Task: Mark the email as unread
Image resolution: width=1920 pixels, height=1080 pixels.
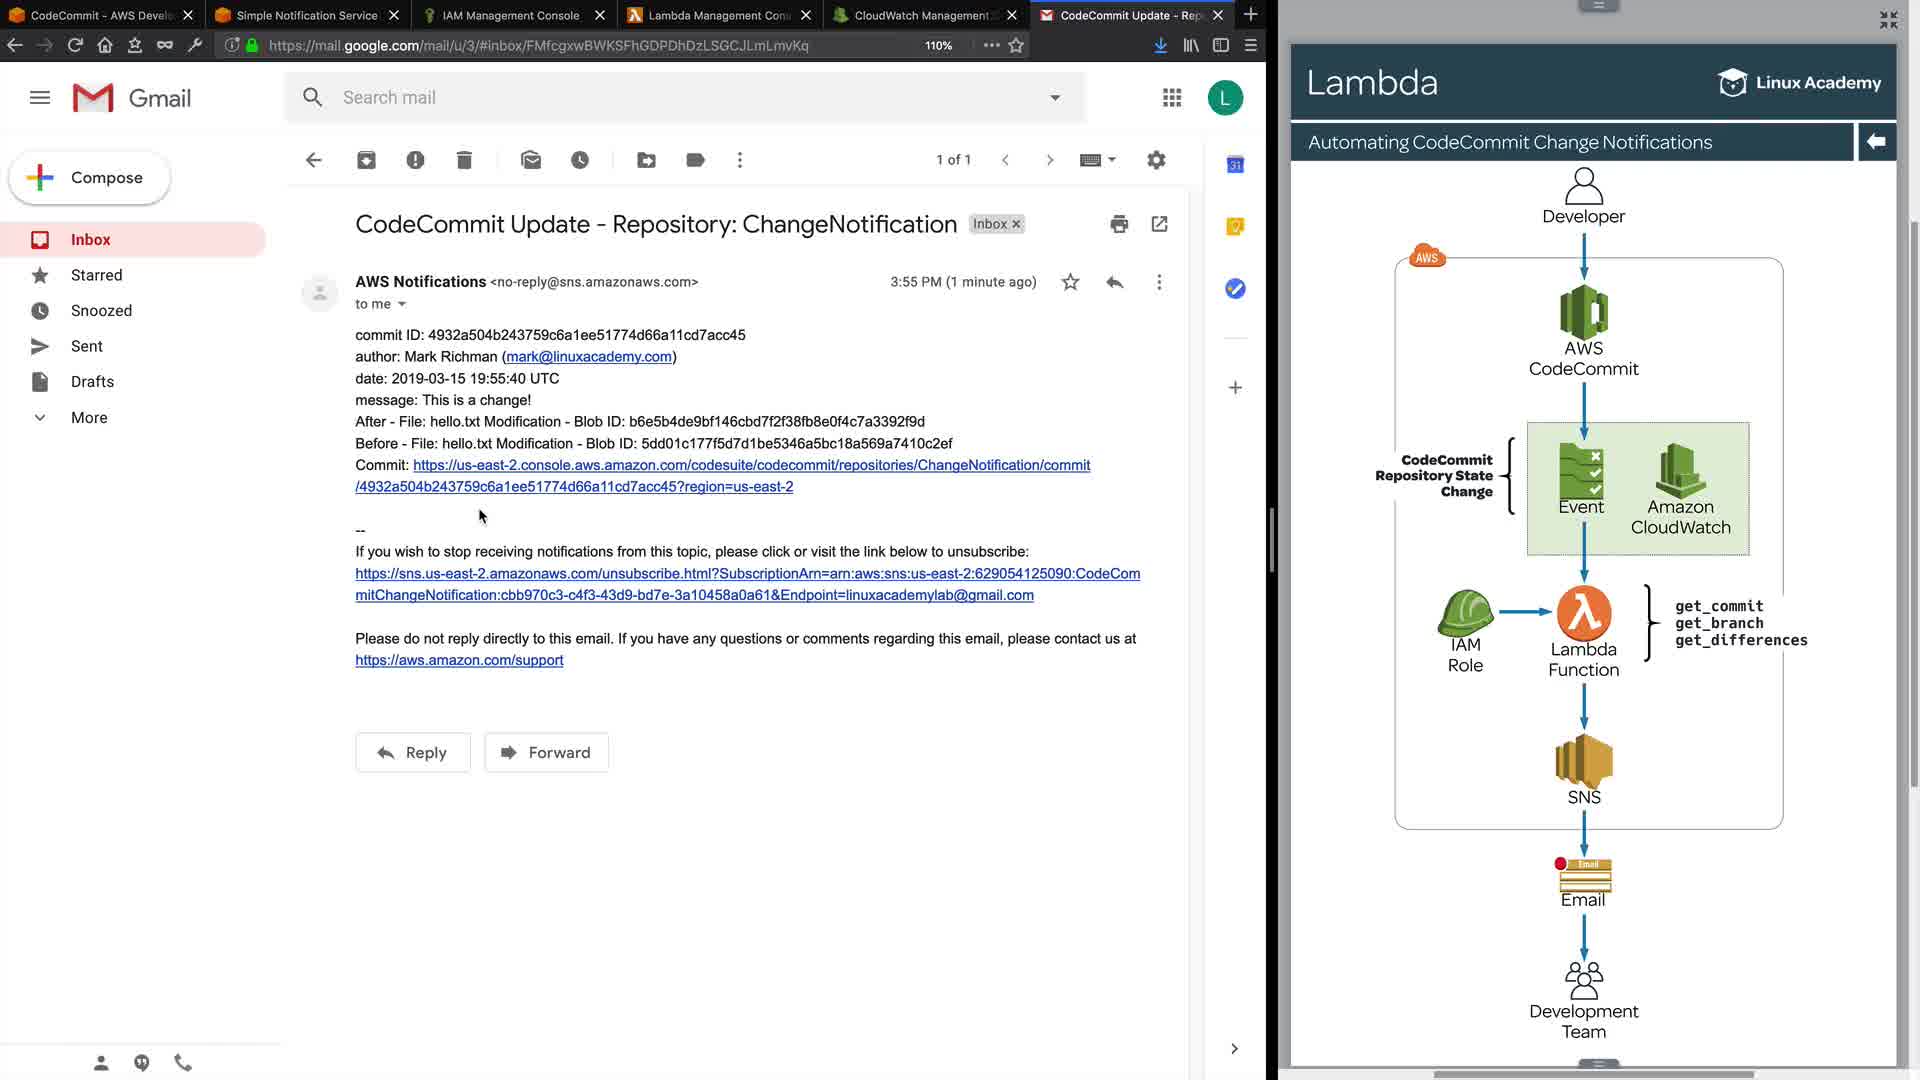Action: tap(531, 160)
